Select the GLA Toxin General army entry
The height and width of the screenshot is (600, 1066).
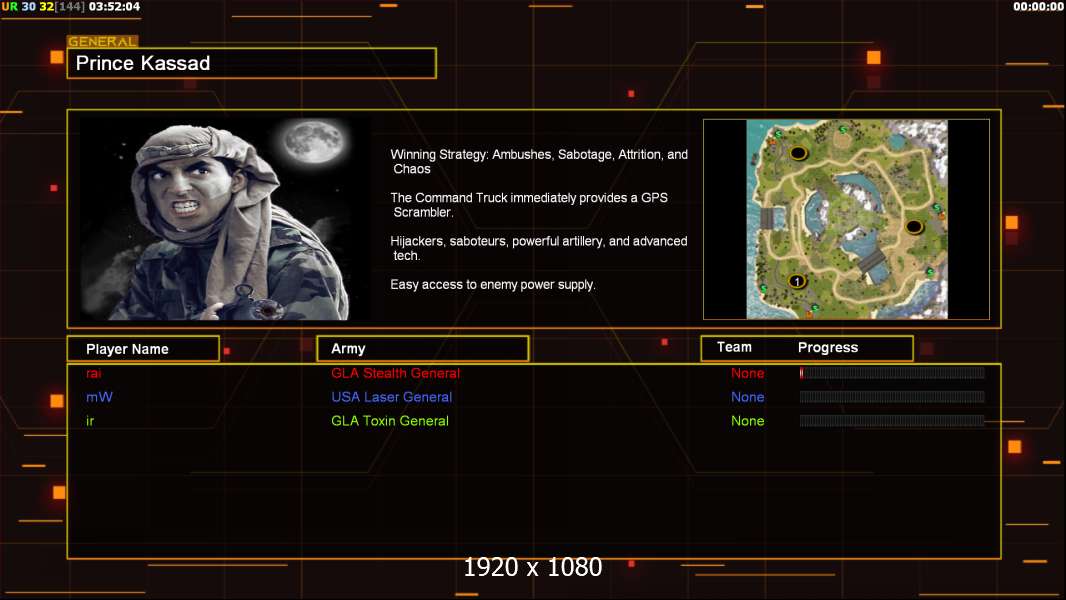tap(390, 421)
